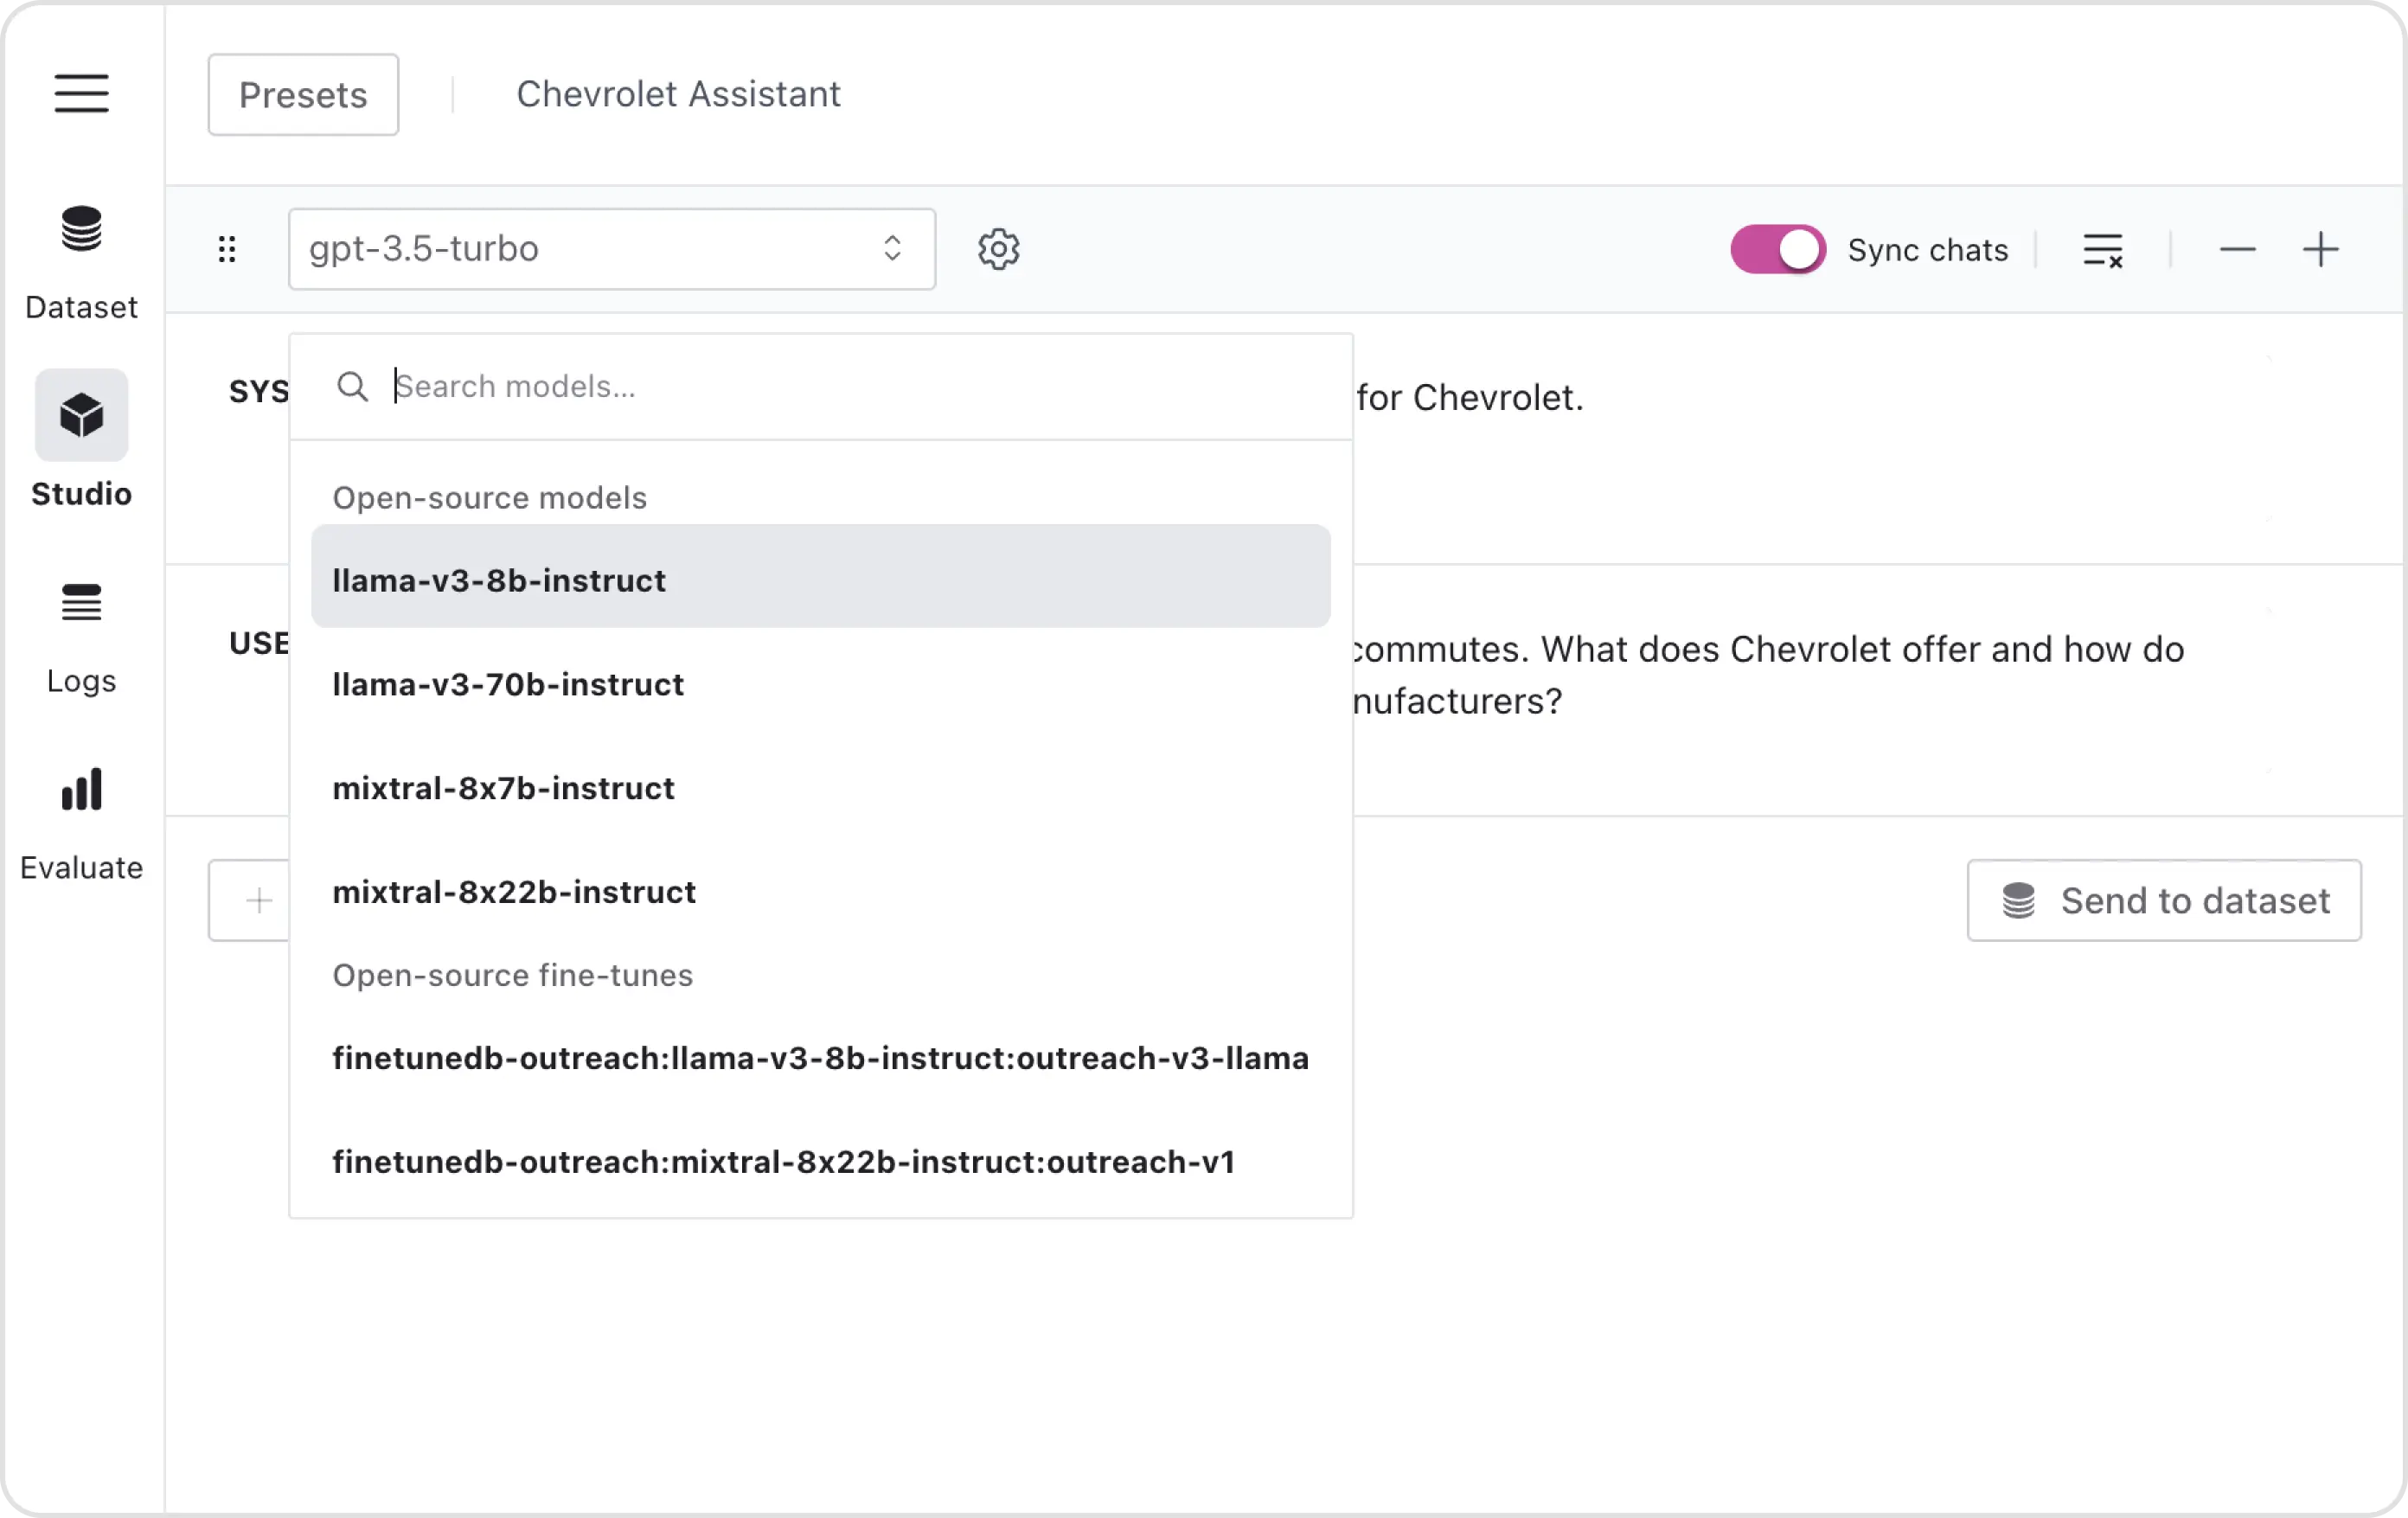
Task: Open the hamburger menu icon
Action: tap(81, 93)
